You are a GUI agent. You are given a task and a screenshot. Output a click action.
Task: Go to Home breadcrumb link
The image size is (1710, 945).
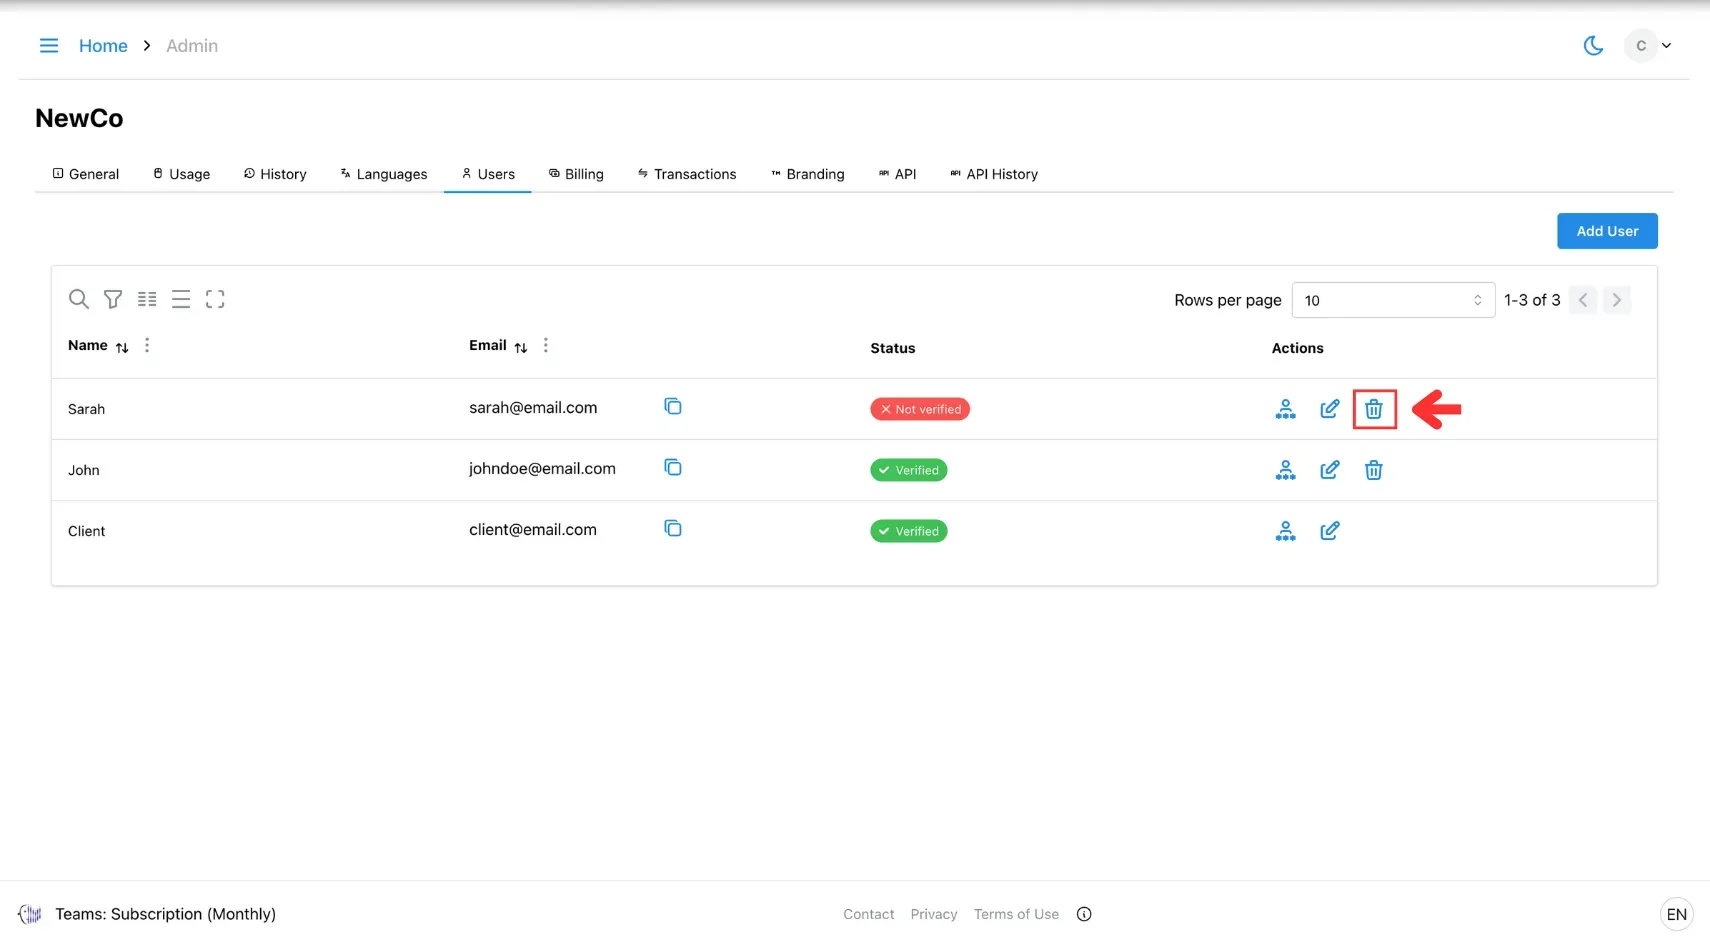click(103, 46)
